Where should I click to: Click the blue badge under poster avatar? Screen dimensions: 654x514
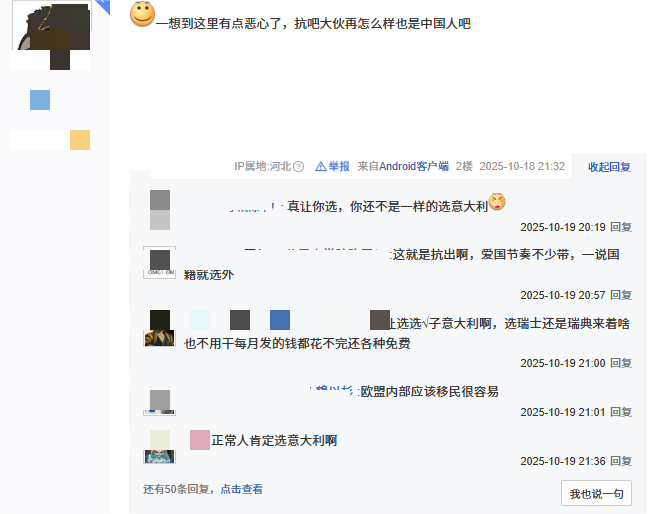40,100
